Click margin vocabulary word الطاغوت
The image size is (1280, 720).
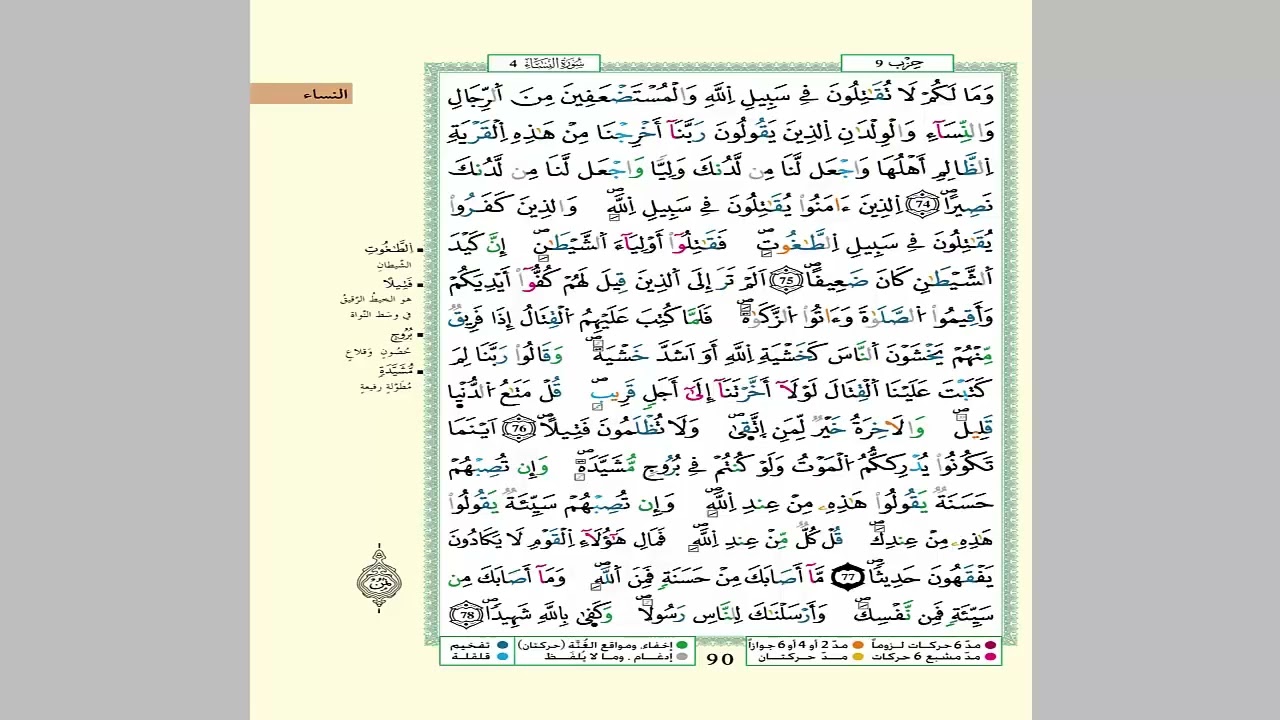[x=389, y=250]
